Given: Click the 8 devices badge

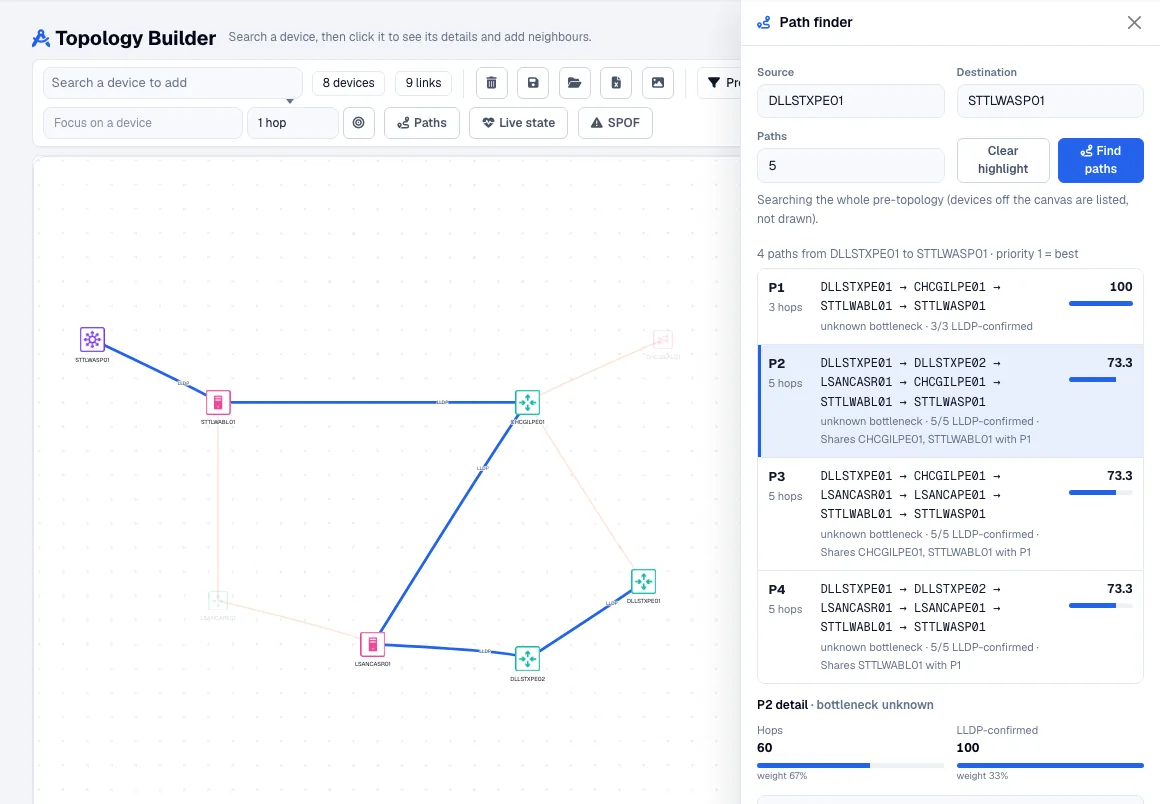Looking at the screenshot, I should tap(348, 83).
